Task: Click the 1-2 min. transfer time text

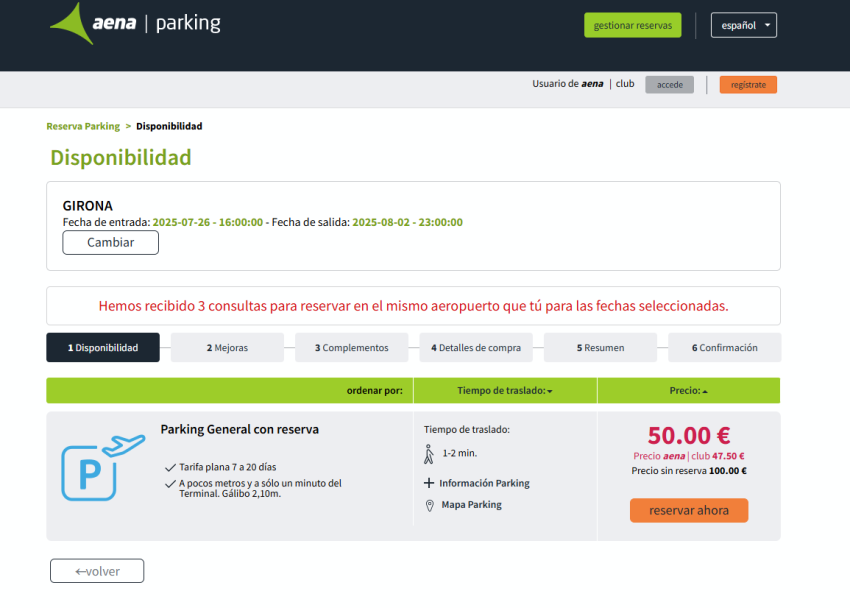Action: click(x=460, y=454)
